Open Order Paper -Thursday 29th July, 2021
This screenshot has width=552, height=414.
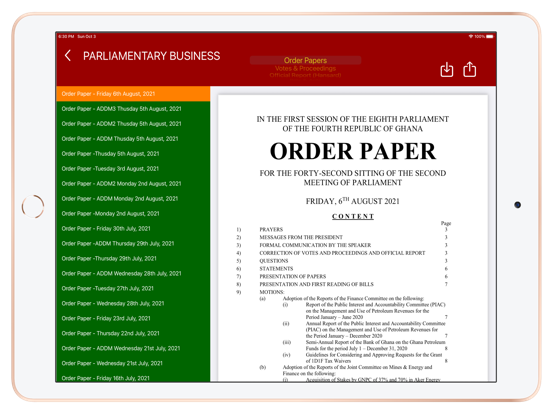133,258
